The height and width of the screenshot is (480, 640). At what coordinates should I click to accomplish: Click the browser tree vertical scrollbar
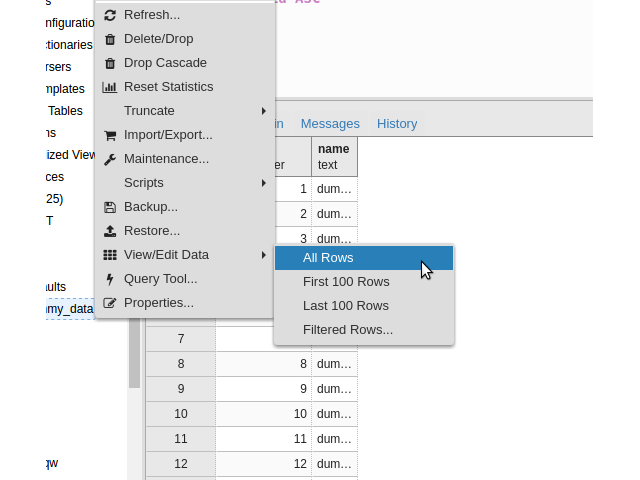134,353
